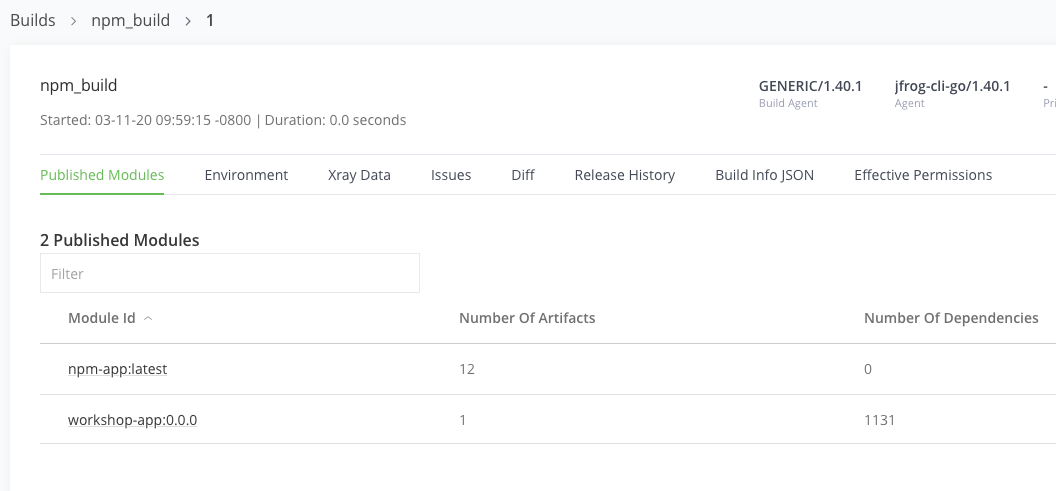Screen dimensions: 1056x491
Task: Go to npm_build in breadcrumb
Action: click(x=131, y=21)
